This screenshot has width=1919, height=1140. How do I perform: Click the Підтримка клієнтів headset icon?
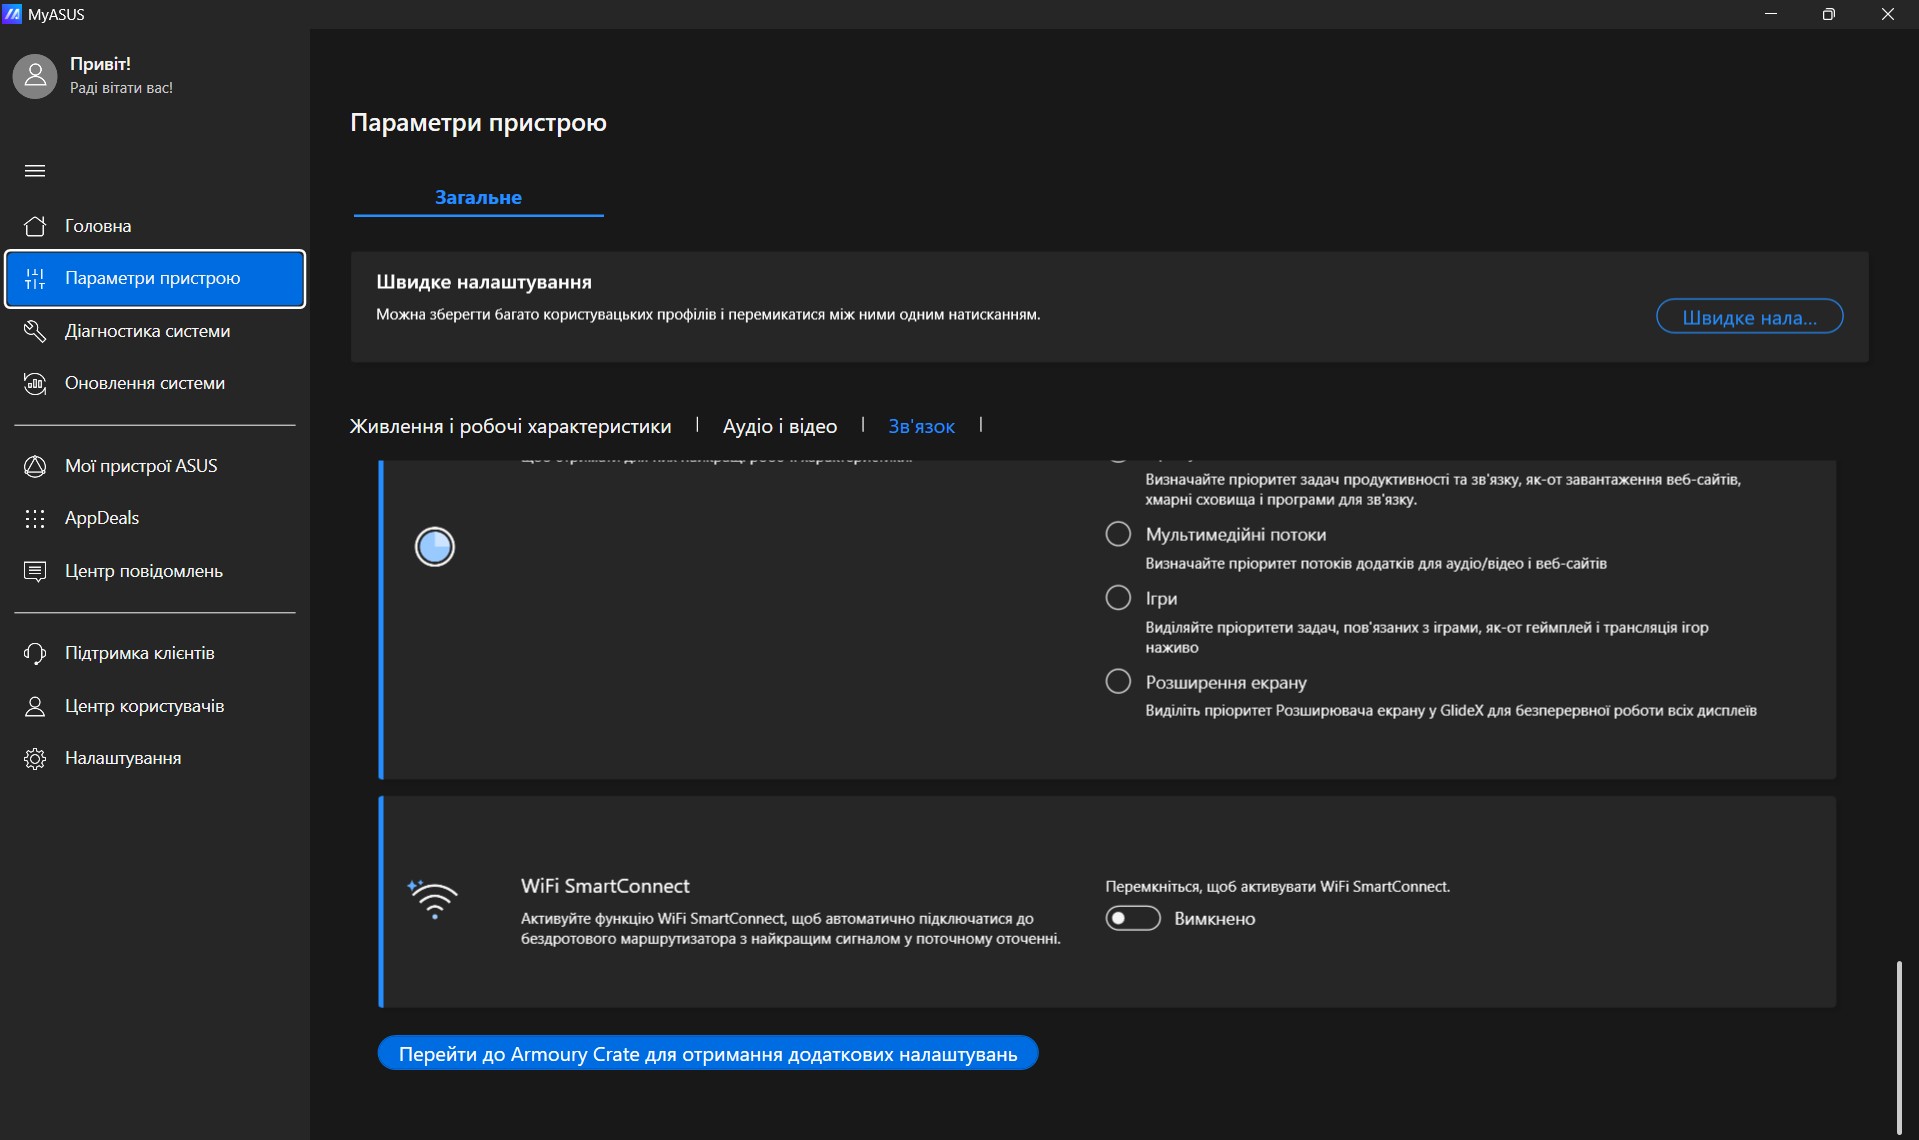click(x=35, y=653)
